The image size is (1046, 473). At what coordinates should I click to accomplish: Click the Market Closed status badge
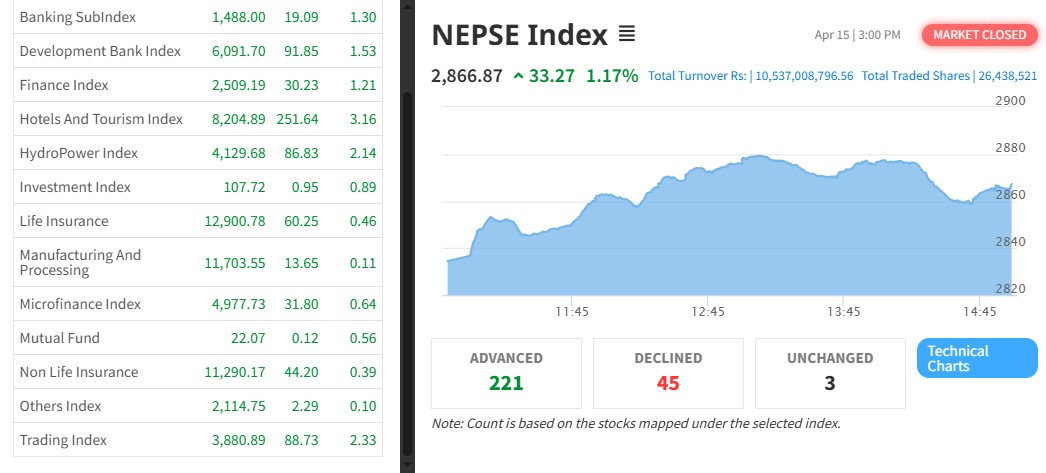(979, 35)
